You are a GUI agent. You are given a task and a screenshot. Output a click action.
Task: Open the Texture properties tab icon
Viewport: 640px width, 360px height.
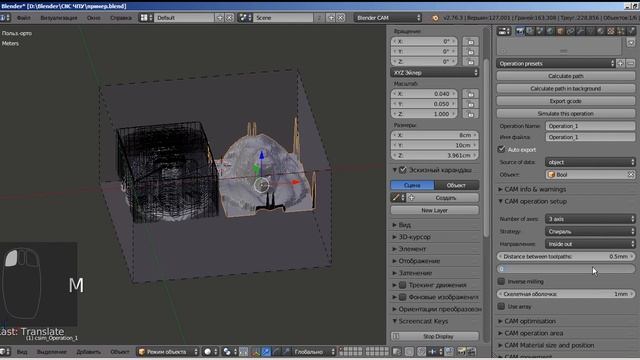[x=611, y=31]
